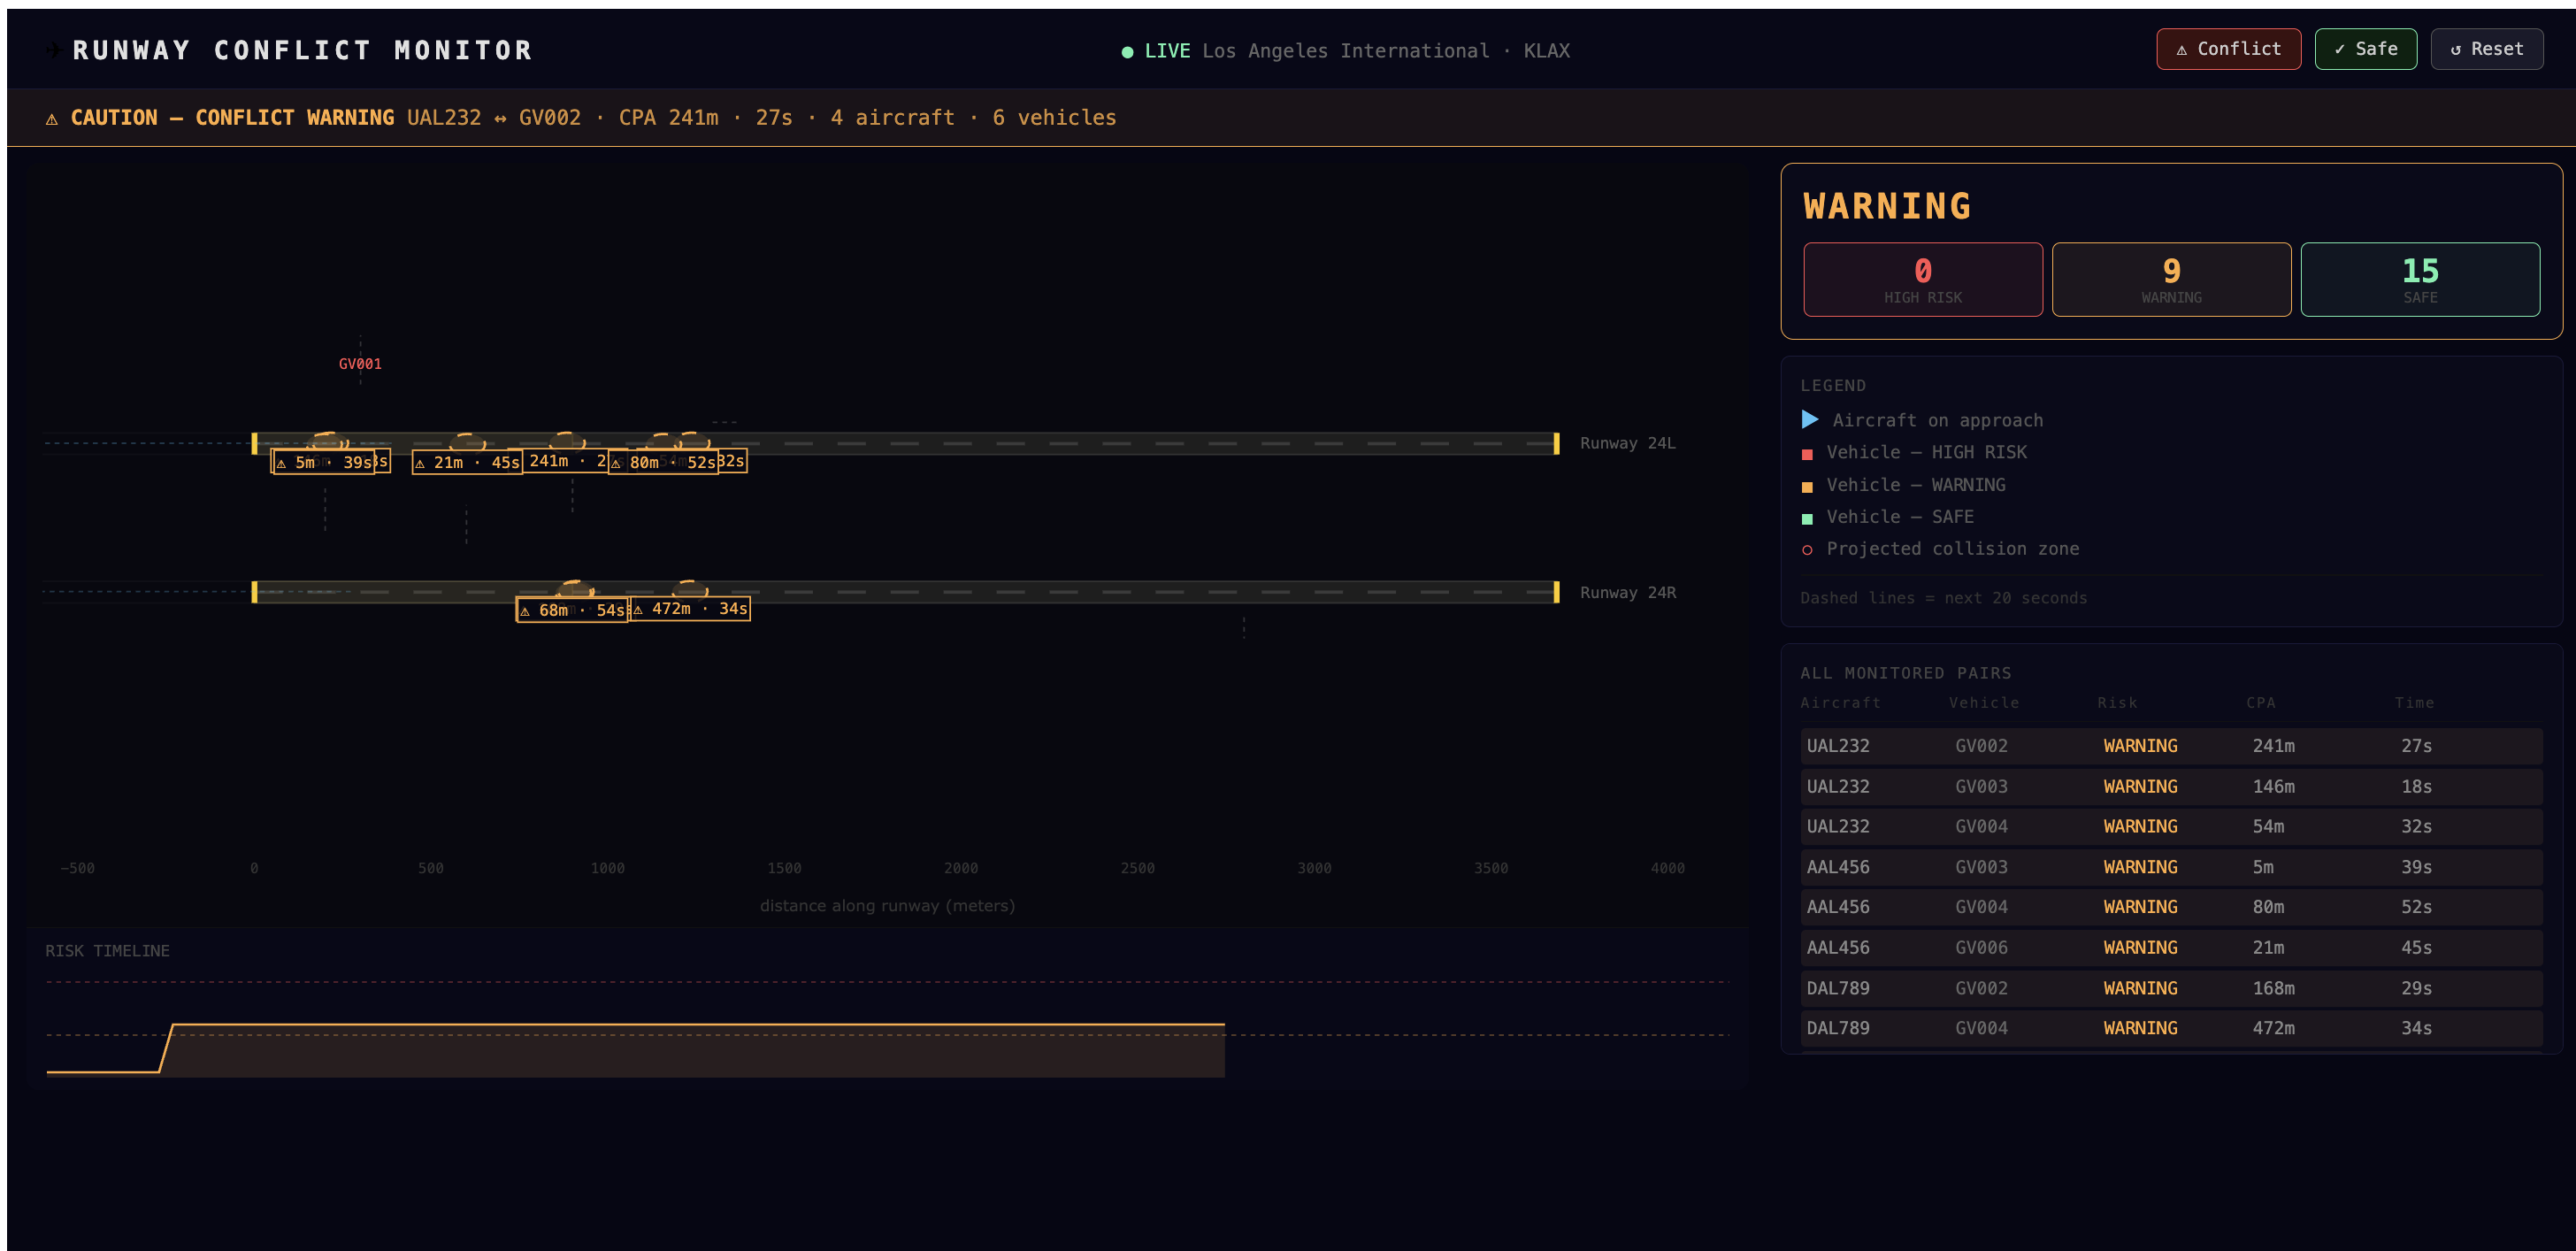Click the green LIVE status dot
Viewport: 2576px width, 1251px height.
pyautogui.click(x=1127, y=52)
